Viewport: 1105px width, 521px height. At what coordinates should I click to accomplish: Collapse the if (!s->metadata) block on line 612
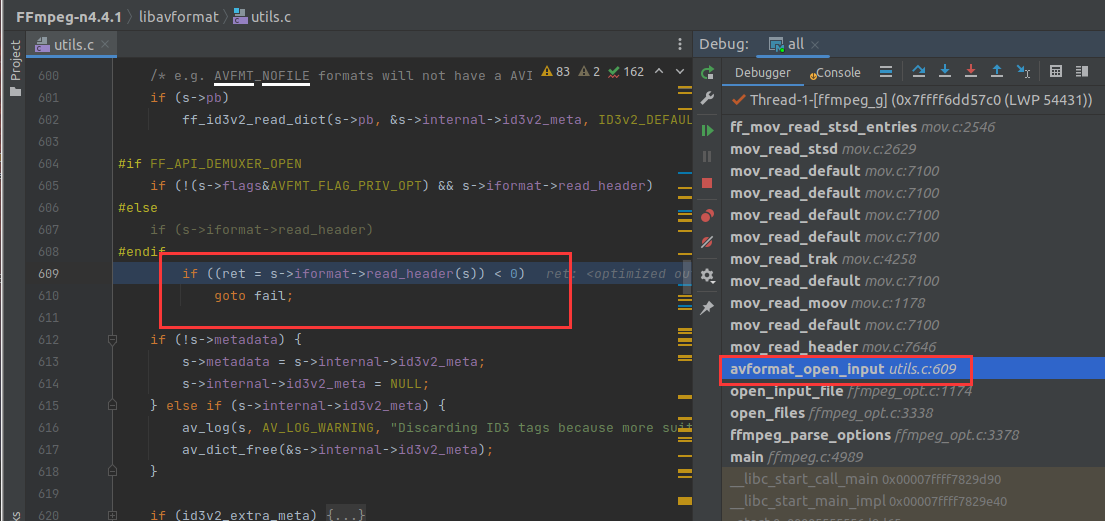click(111, 340)
